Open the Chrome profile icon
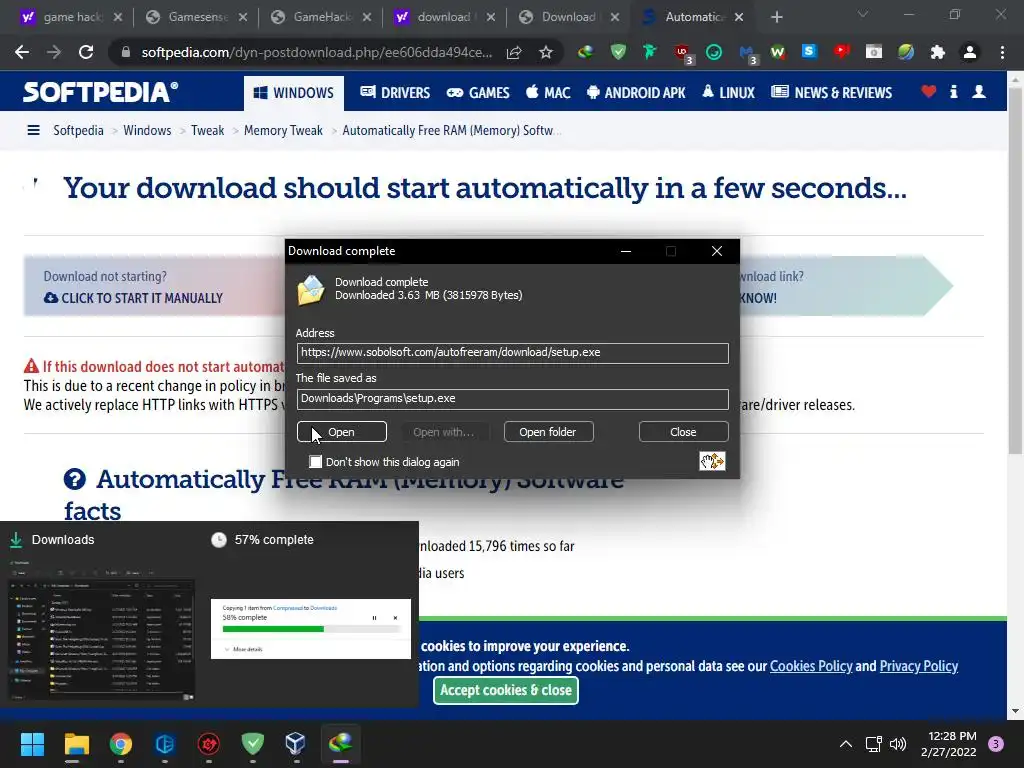Viewport: 1024px width, 768px height. point(970,52)
